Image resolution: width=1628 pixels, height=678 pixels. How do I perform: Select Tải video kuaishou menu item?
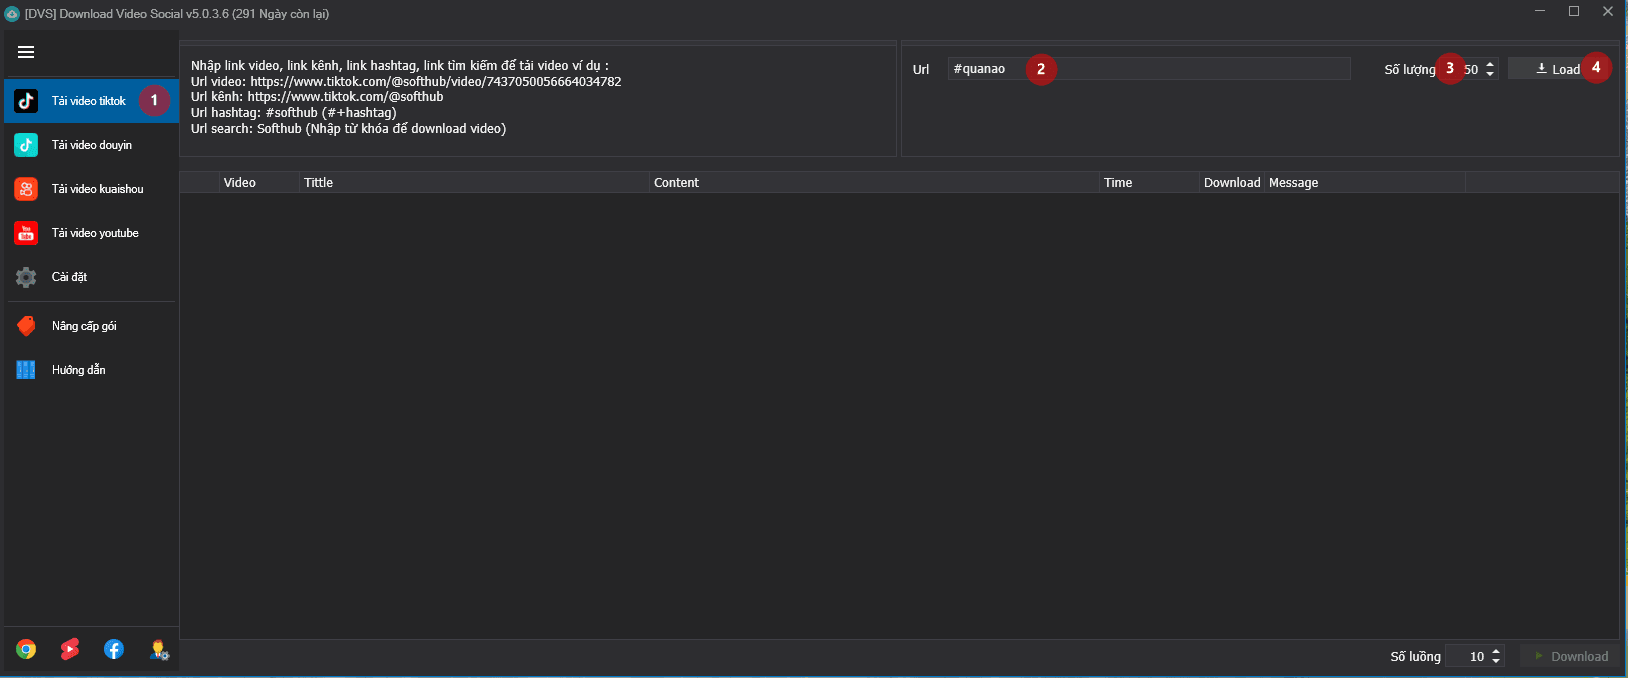click(x=91, y=189)
